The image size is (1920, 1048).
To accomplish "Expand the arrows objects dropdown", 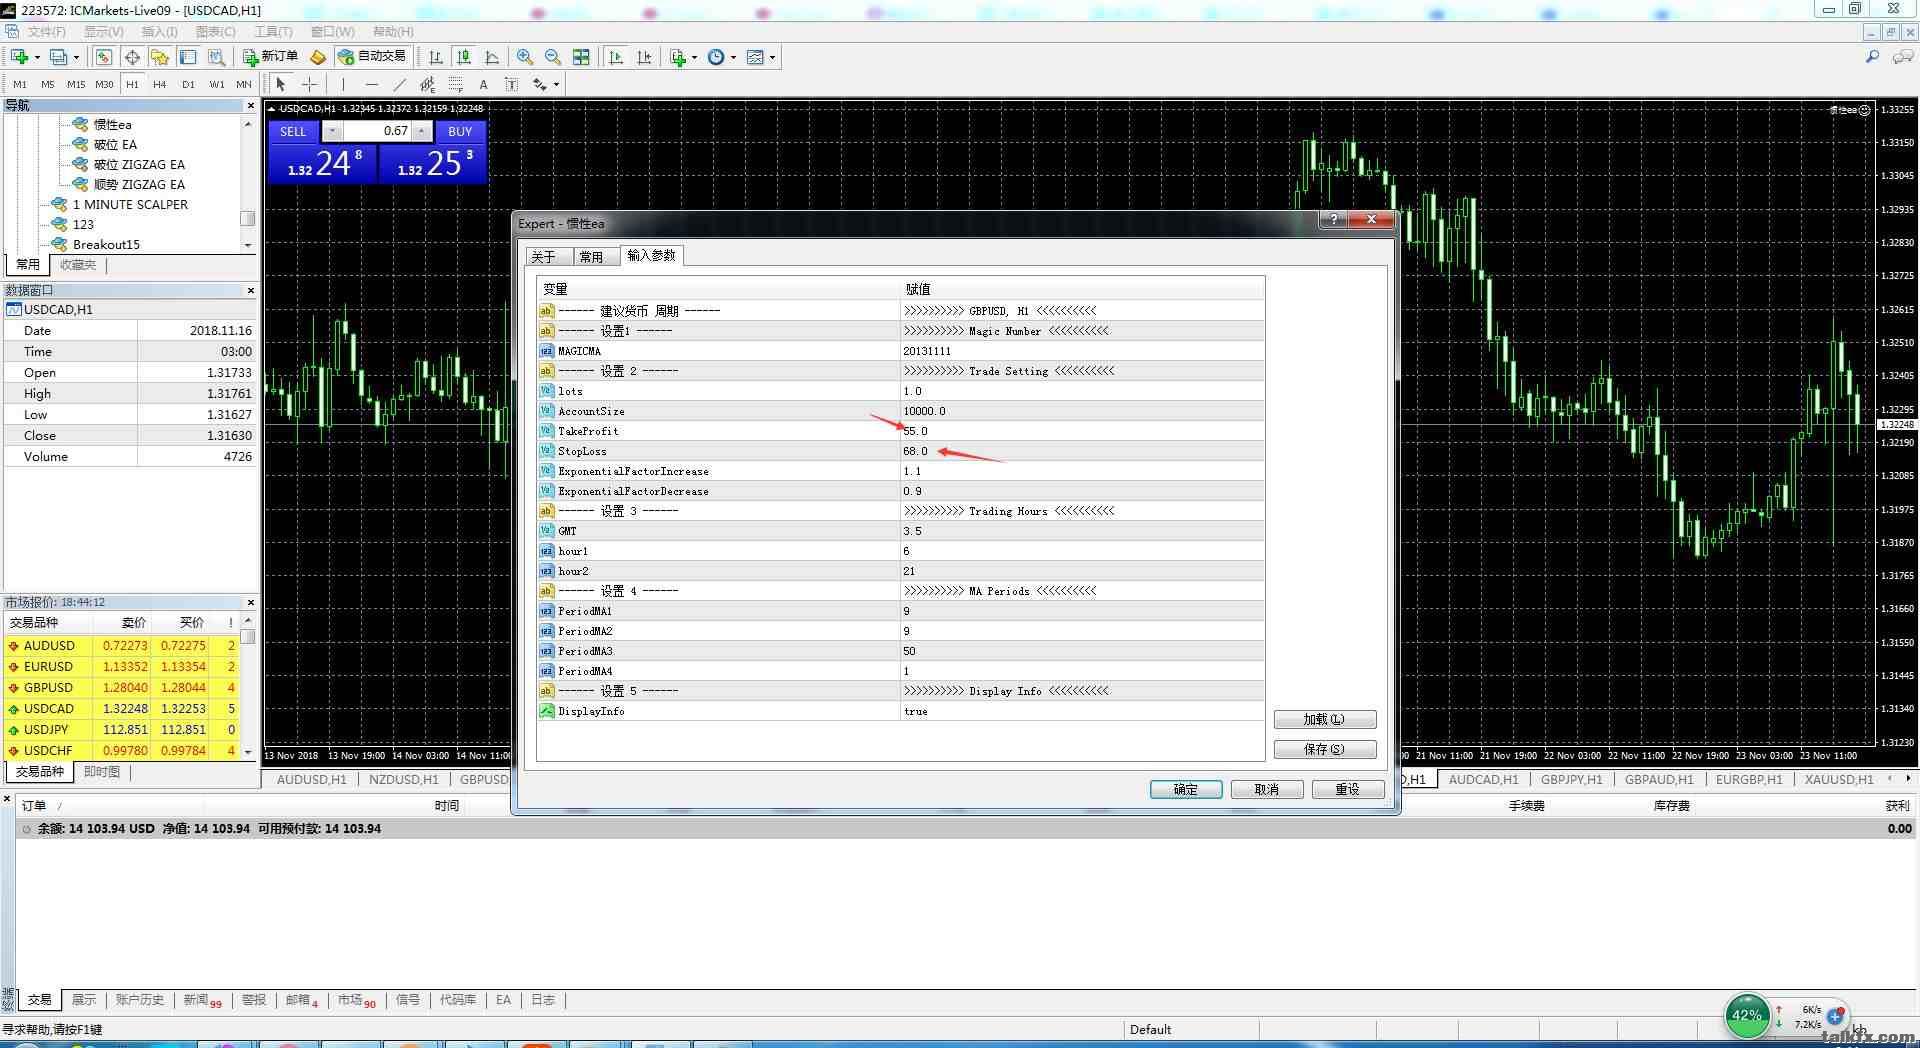I will 556,84.
